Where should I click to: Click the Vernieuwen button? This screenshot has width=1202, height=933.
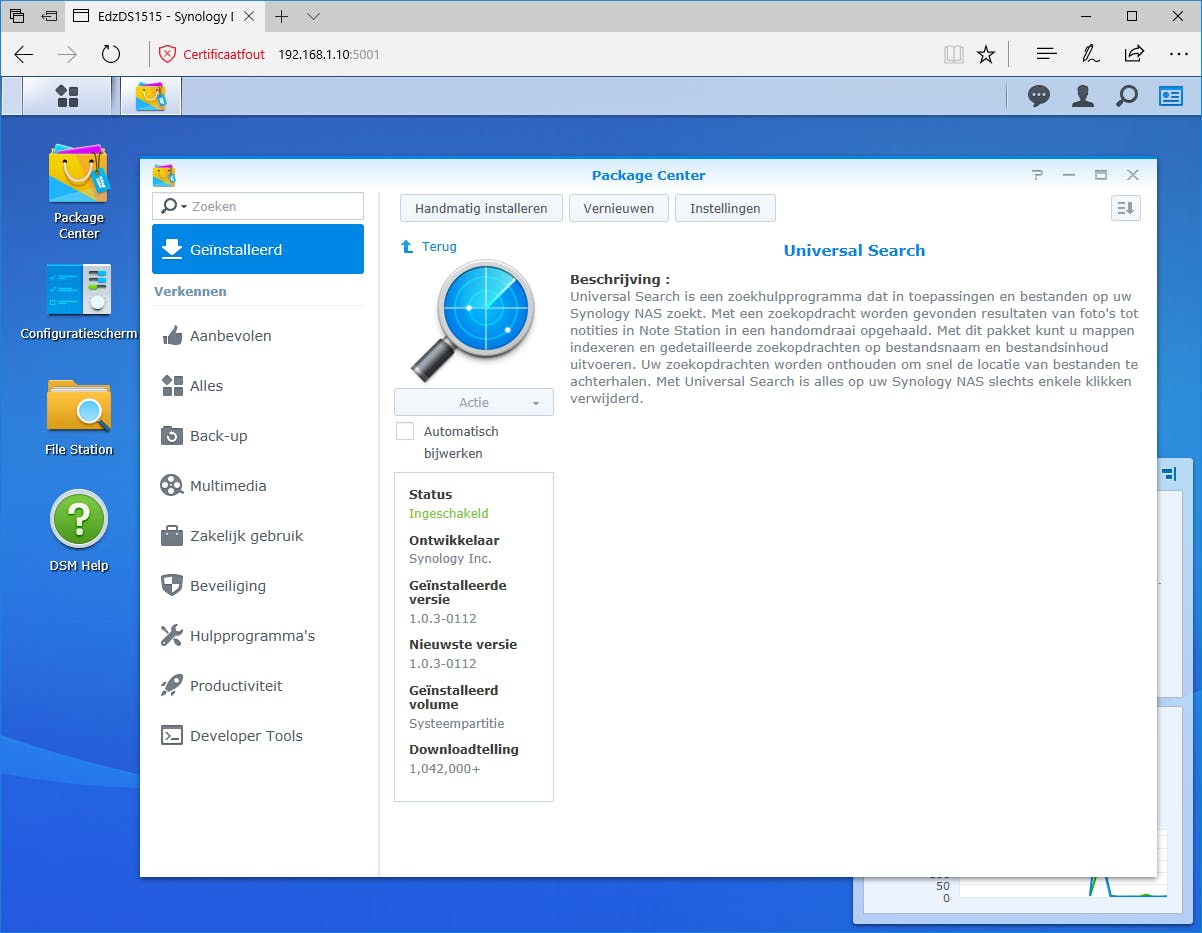pos(619,208)
